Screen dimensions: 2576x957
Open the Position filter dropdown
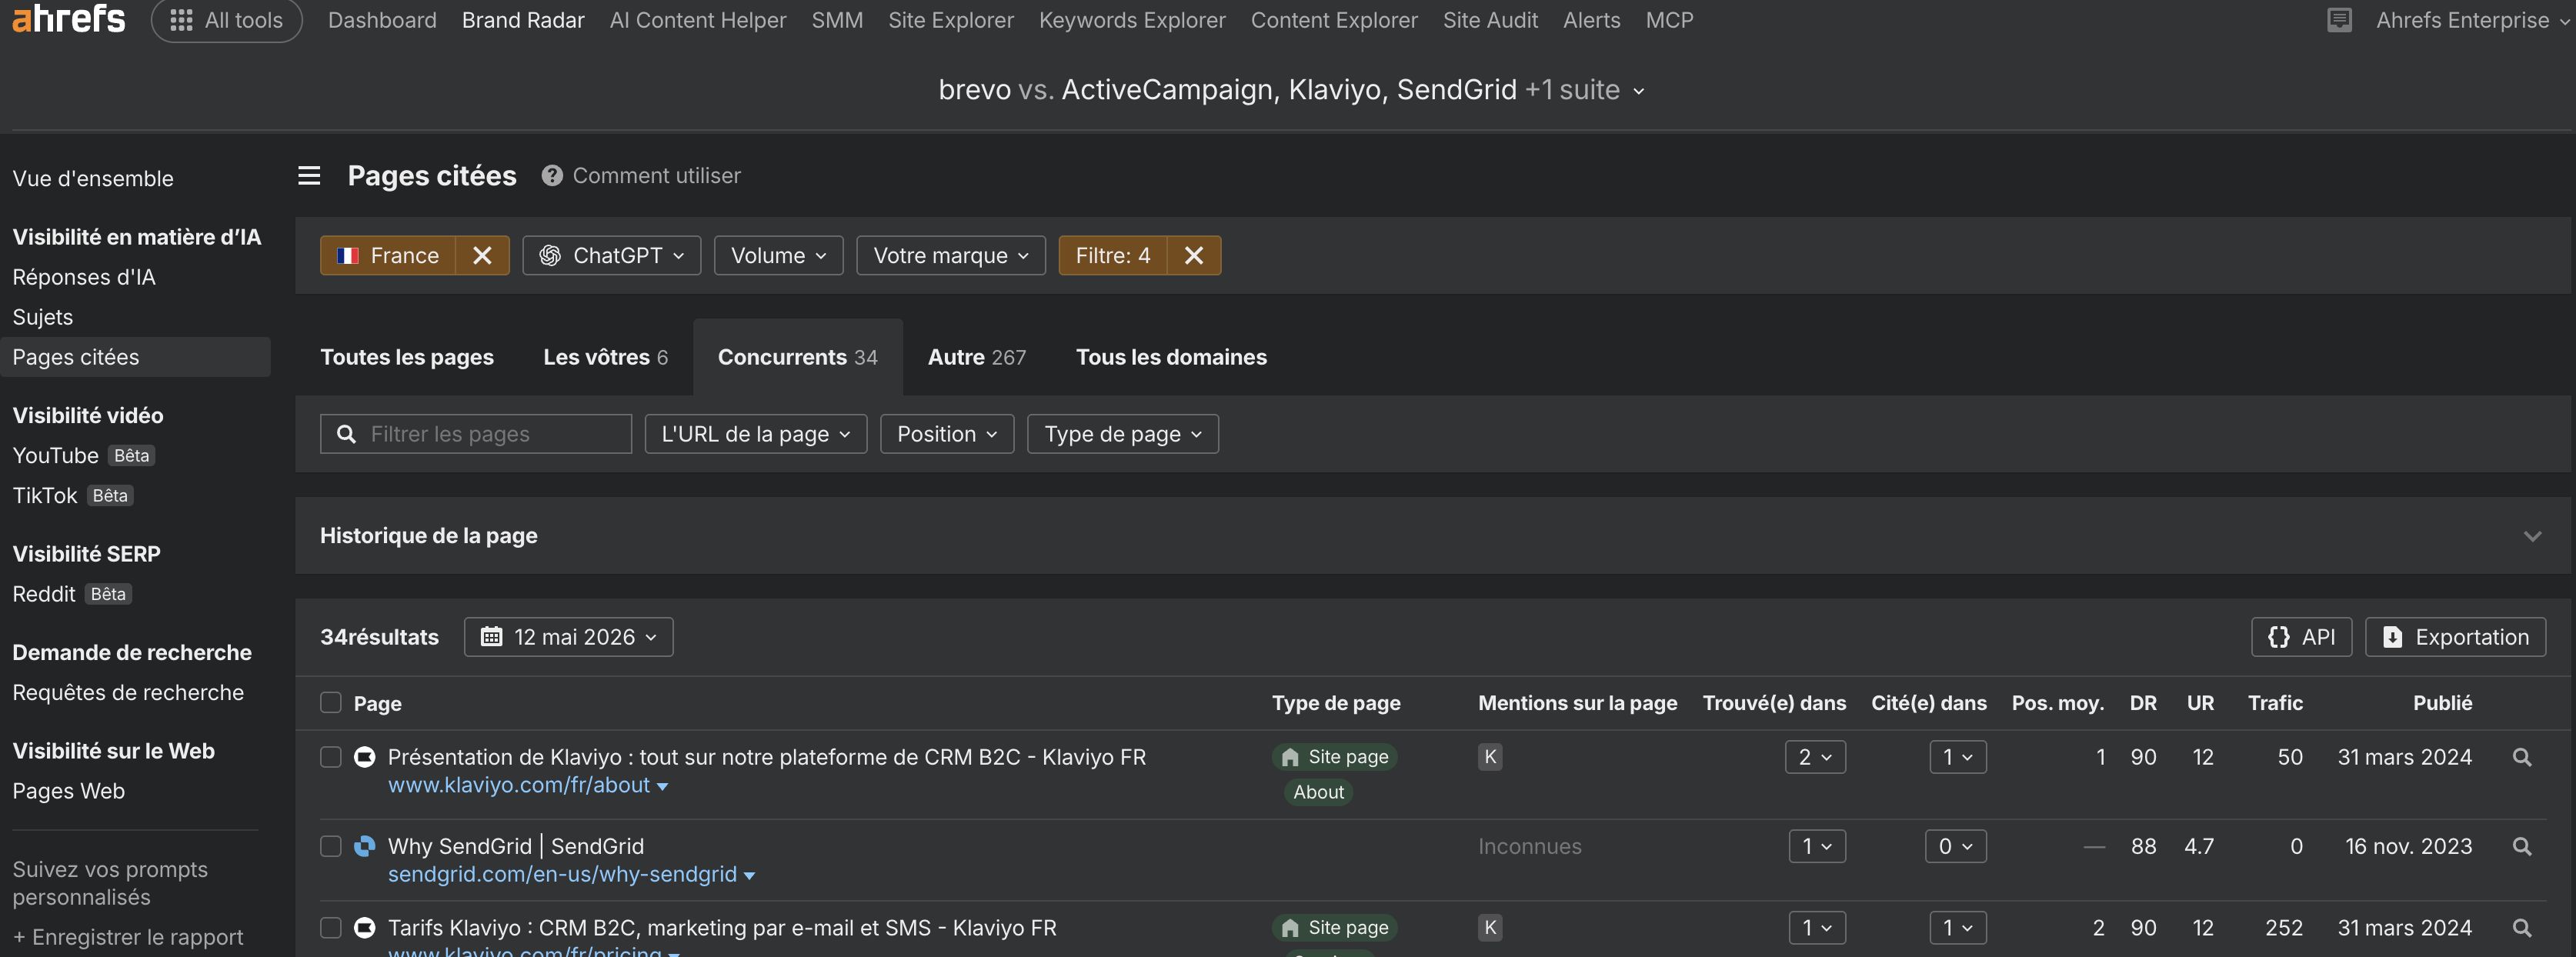click(x=947, y=434)
